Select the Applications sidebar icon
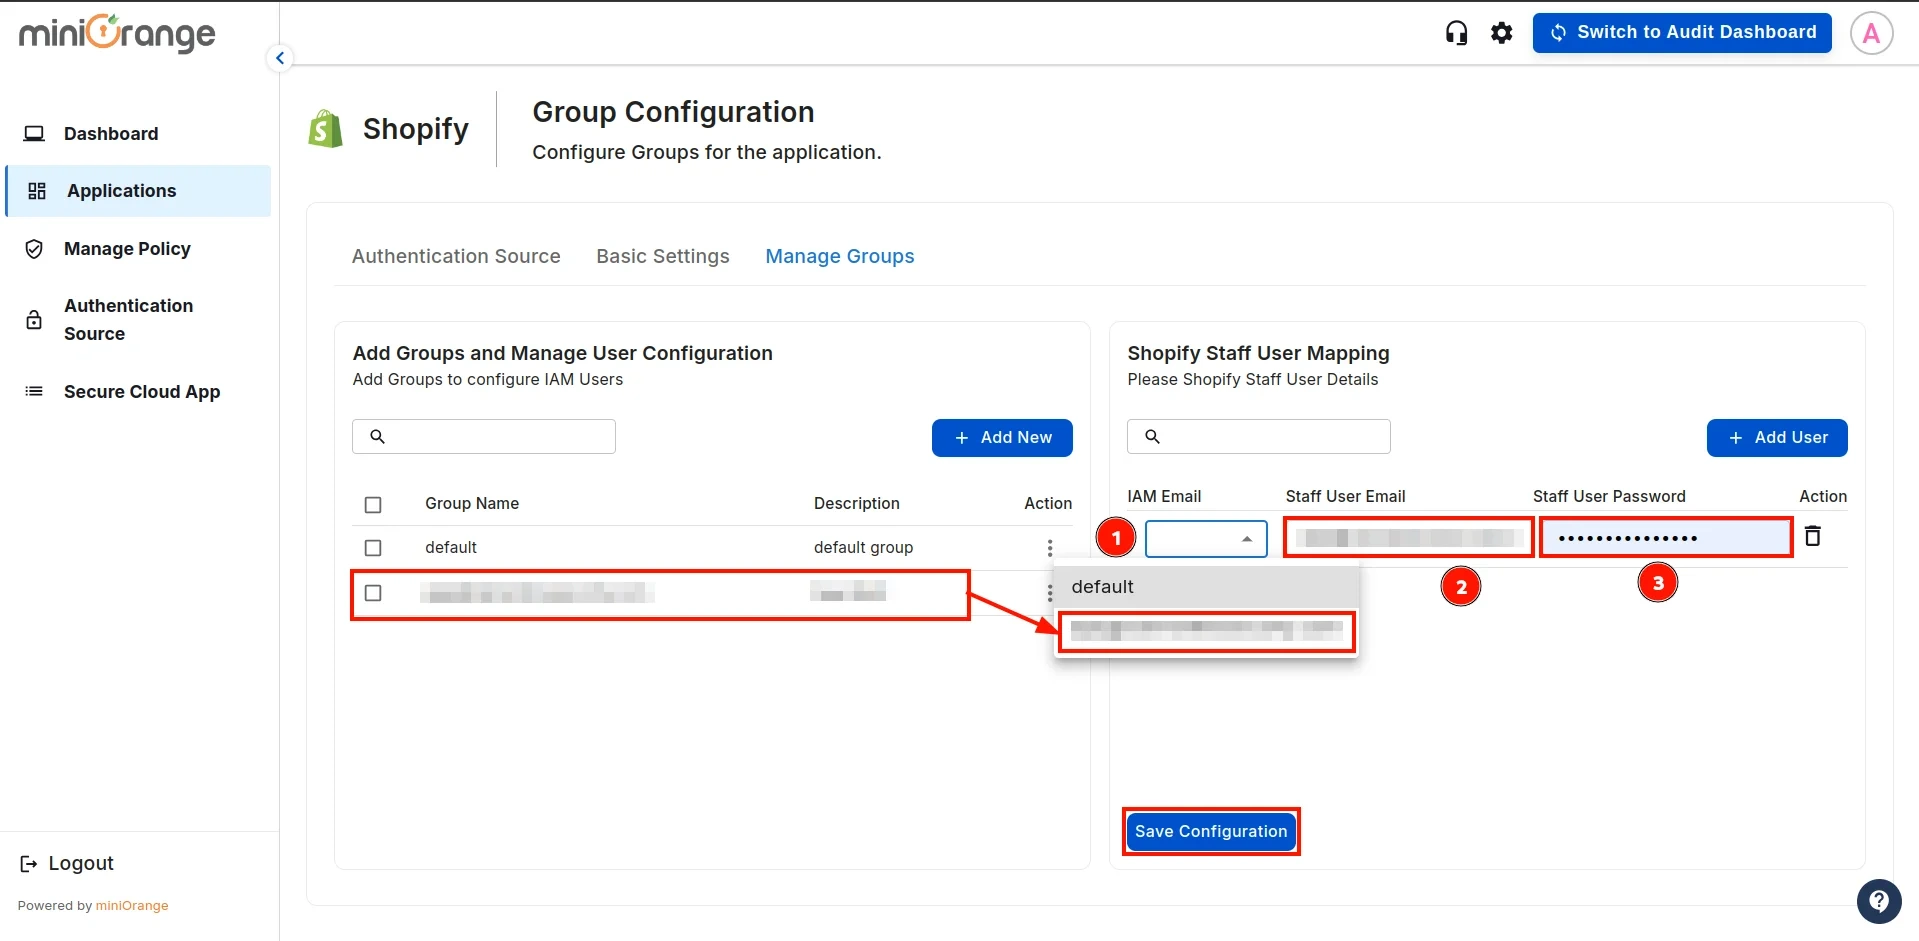Screen dimensions: 1919x941 click(x=36, y=191)
